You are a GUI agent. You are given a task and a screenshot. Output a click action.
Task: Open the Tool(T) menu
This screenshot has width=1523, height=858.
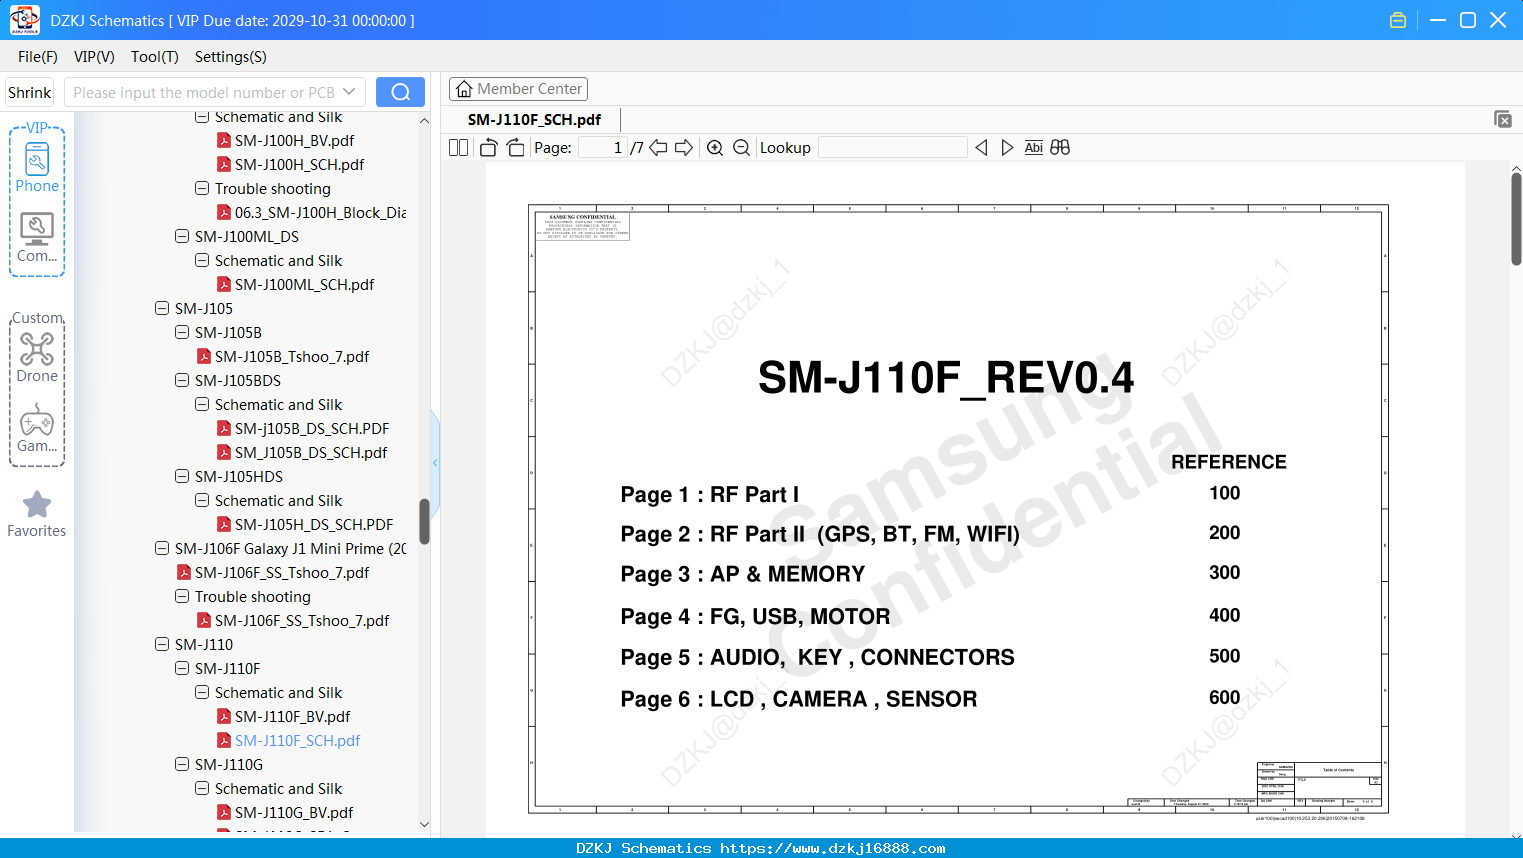pyautogui.click(x=155, y=57)
